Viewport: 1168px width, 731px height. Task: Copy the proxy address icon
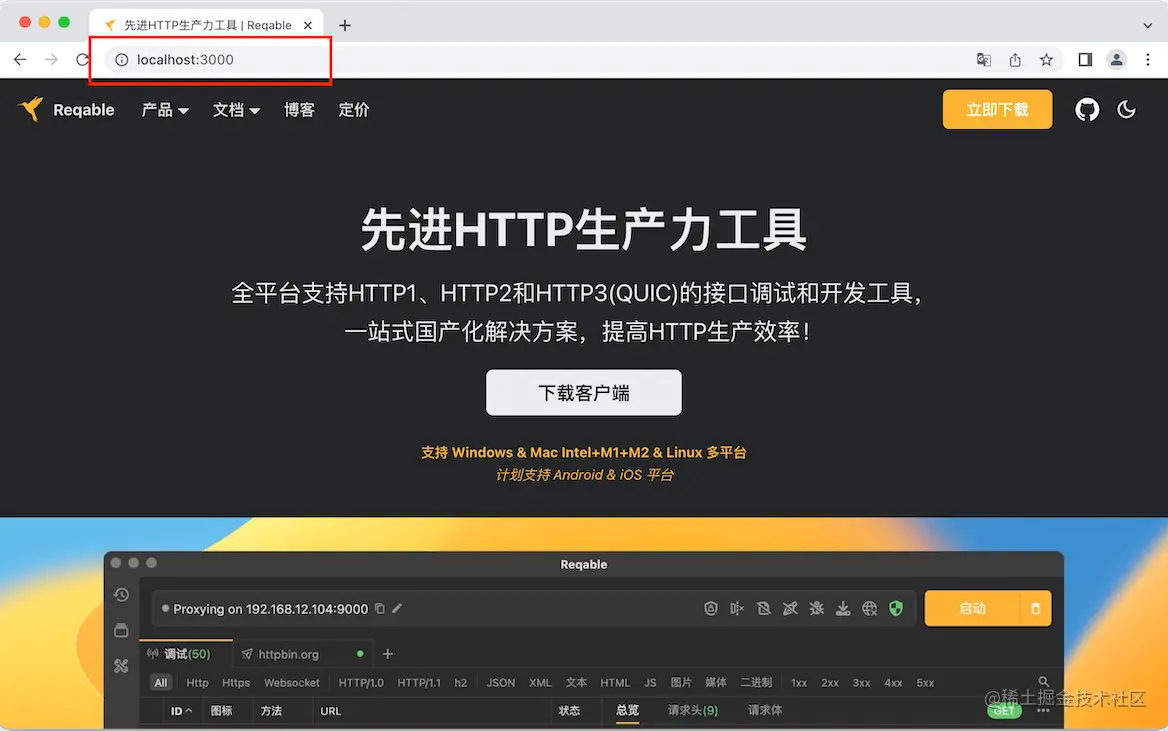(380, 608)
